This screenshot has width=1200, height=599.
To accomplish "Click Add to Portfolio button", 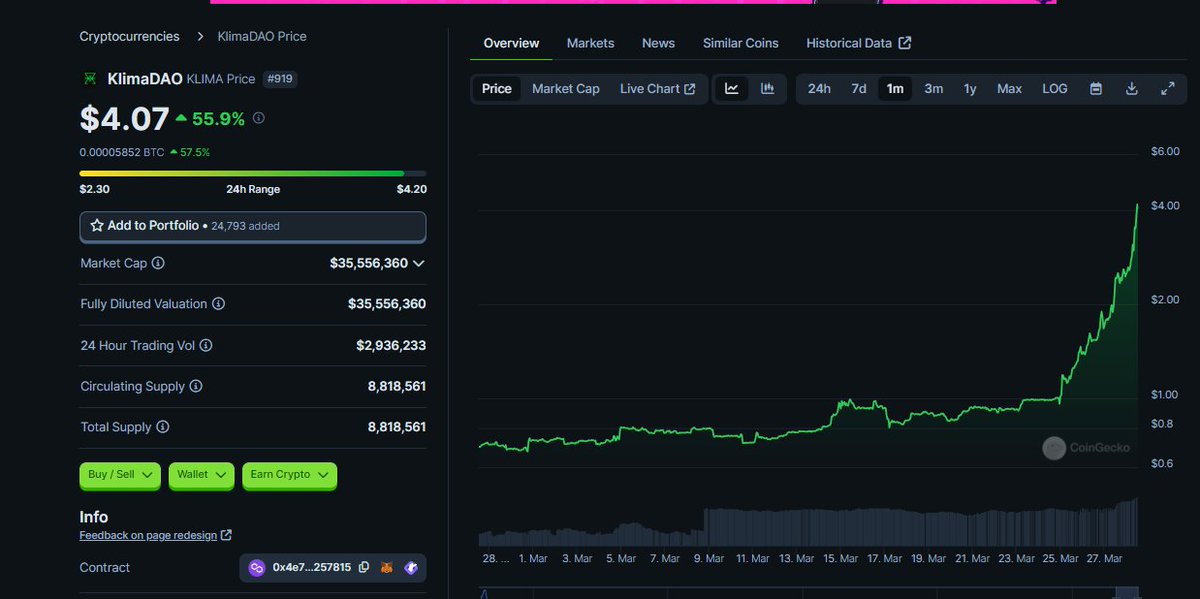I will coord(253,226).
